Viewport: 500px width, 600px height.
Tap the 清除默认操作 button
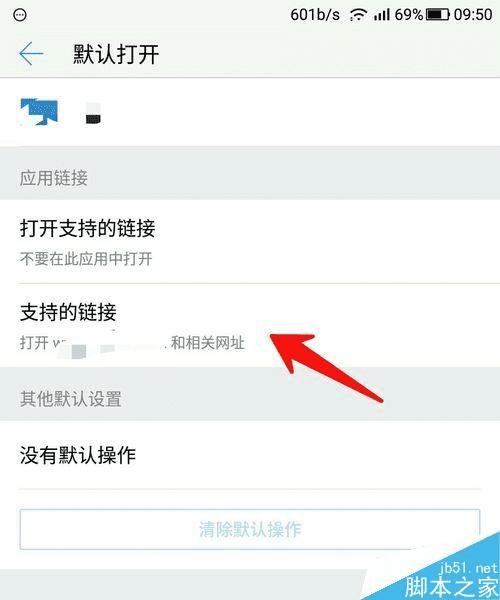click(250, 530)
